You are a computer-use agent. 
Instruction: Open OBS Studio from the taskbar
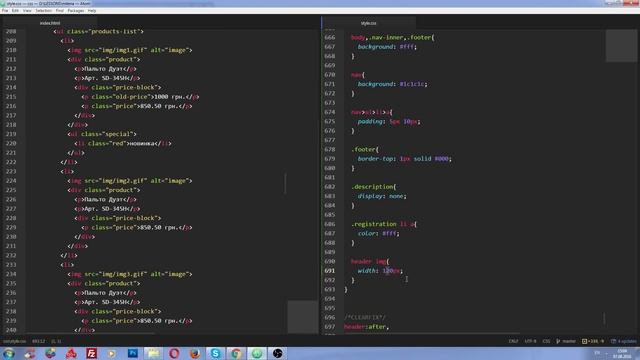(x=278, y=353)
